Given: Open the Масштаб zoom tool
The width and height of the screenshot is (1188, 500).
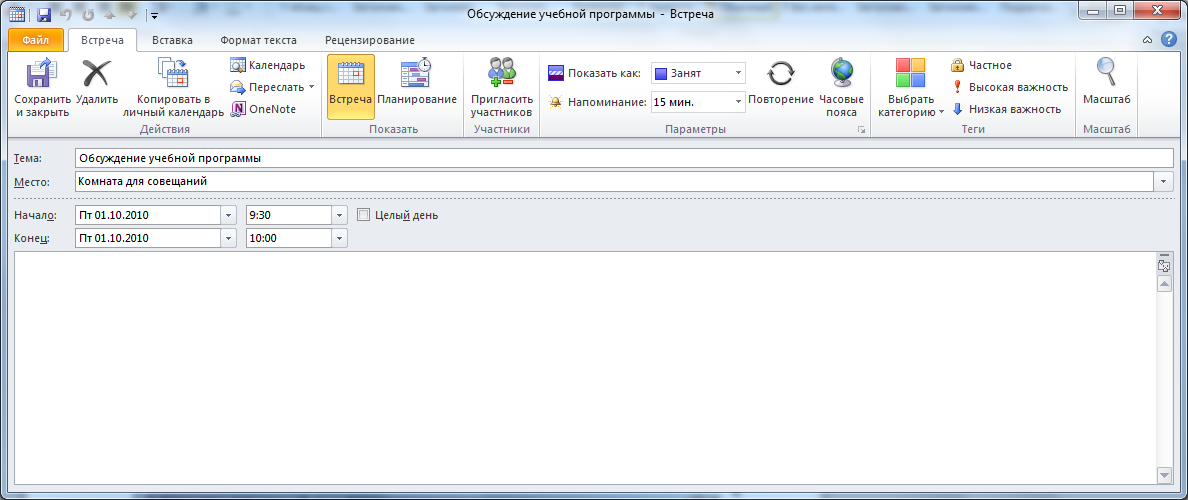Looking at the screenshot, I should (x=1106, y=86).
